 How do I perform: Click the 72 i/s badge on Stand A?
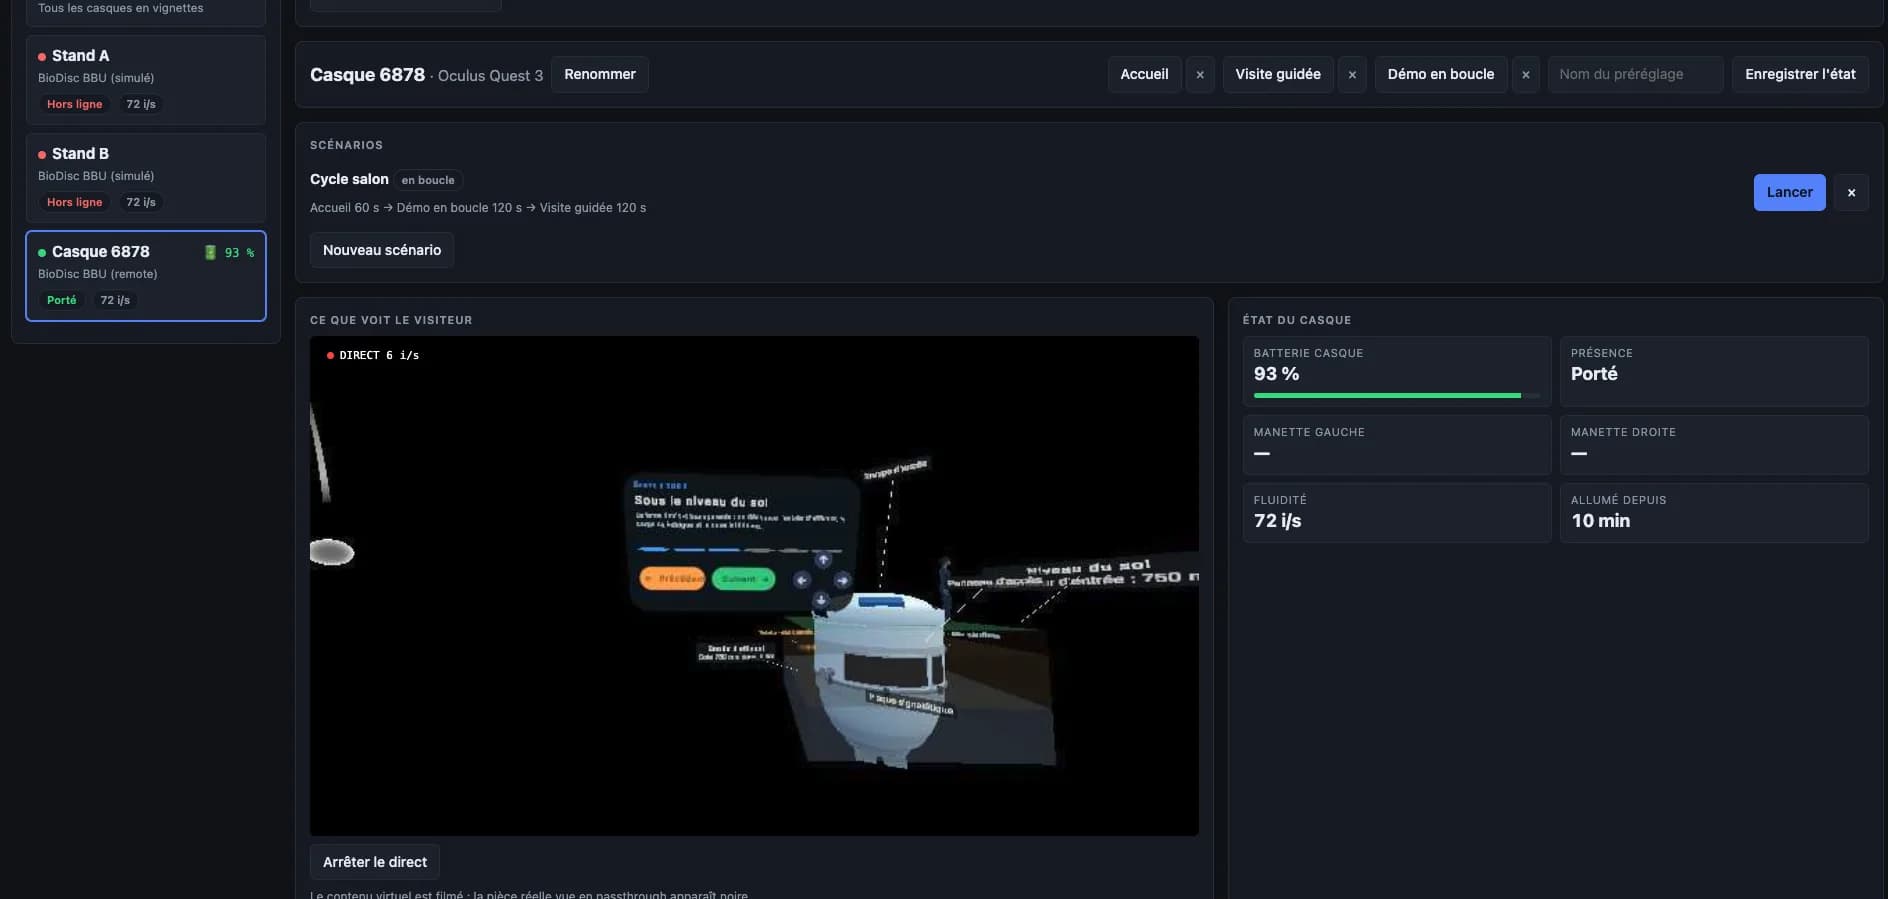click(141, 104)
